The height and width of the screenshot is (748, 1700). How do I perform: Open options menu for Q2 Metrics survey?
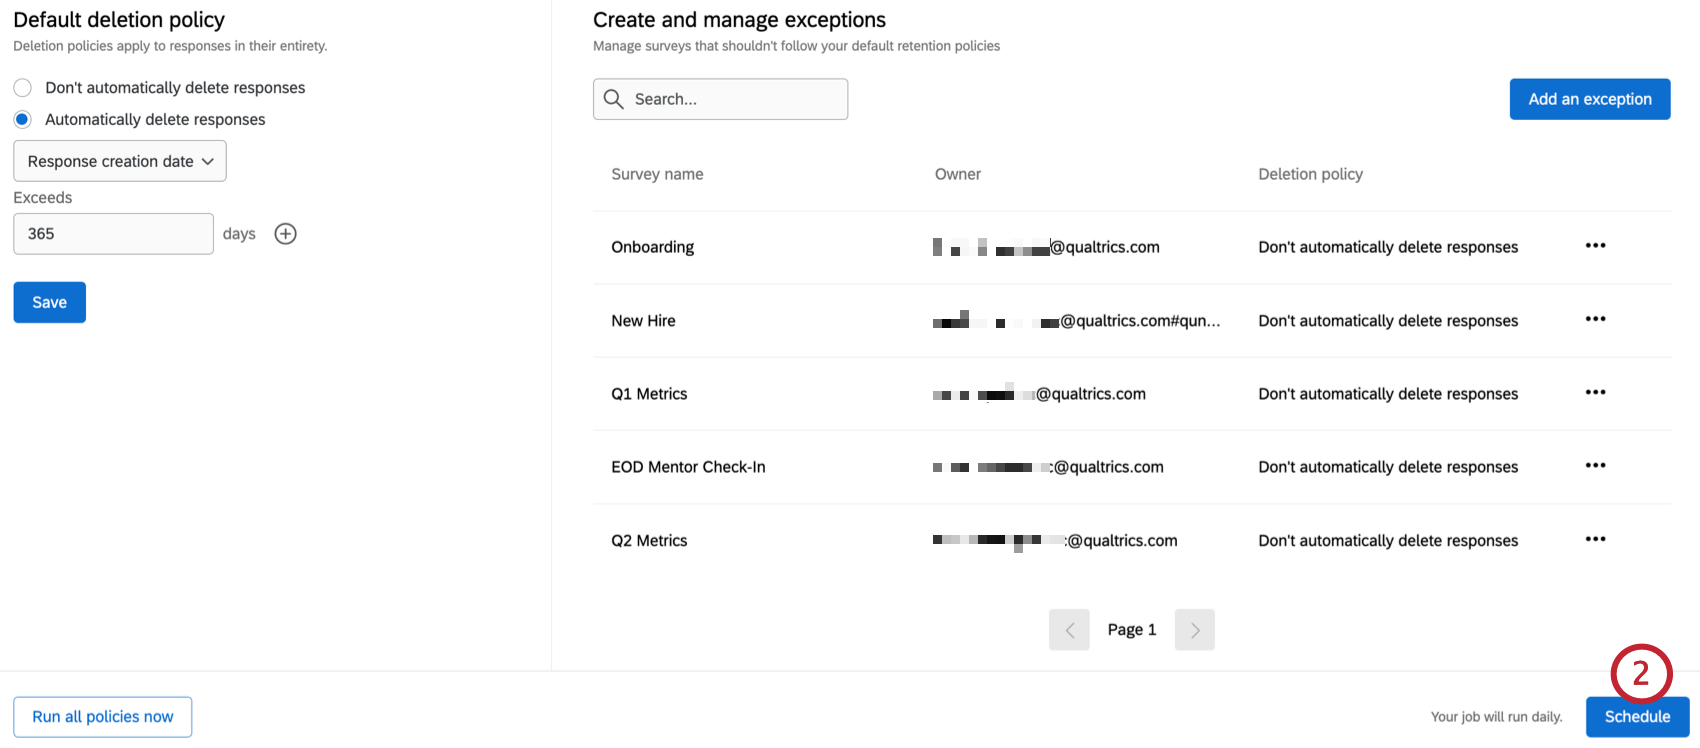click(x=1596, y=539)
